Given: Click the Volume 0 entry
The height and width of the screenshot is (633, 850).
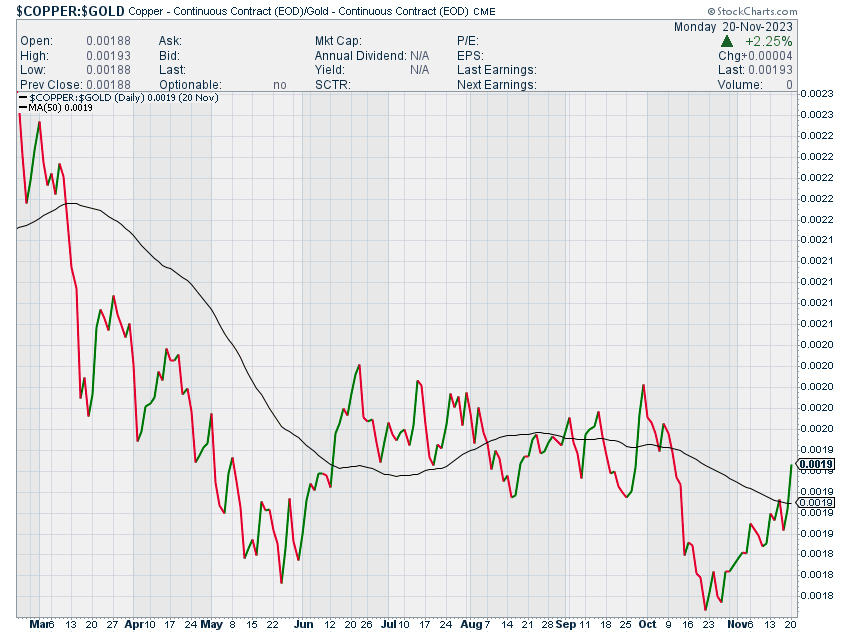Looking at the screenshot, I should pos(755,85).
